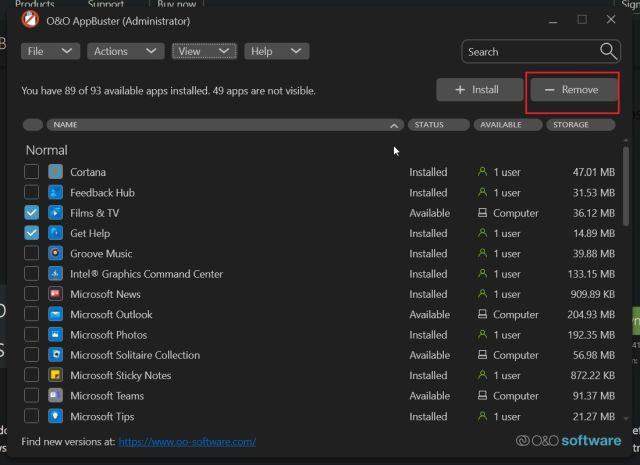
Task: Toggle the select-all header checkbox
Action: coord(33,125)
